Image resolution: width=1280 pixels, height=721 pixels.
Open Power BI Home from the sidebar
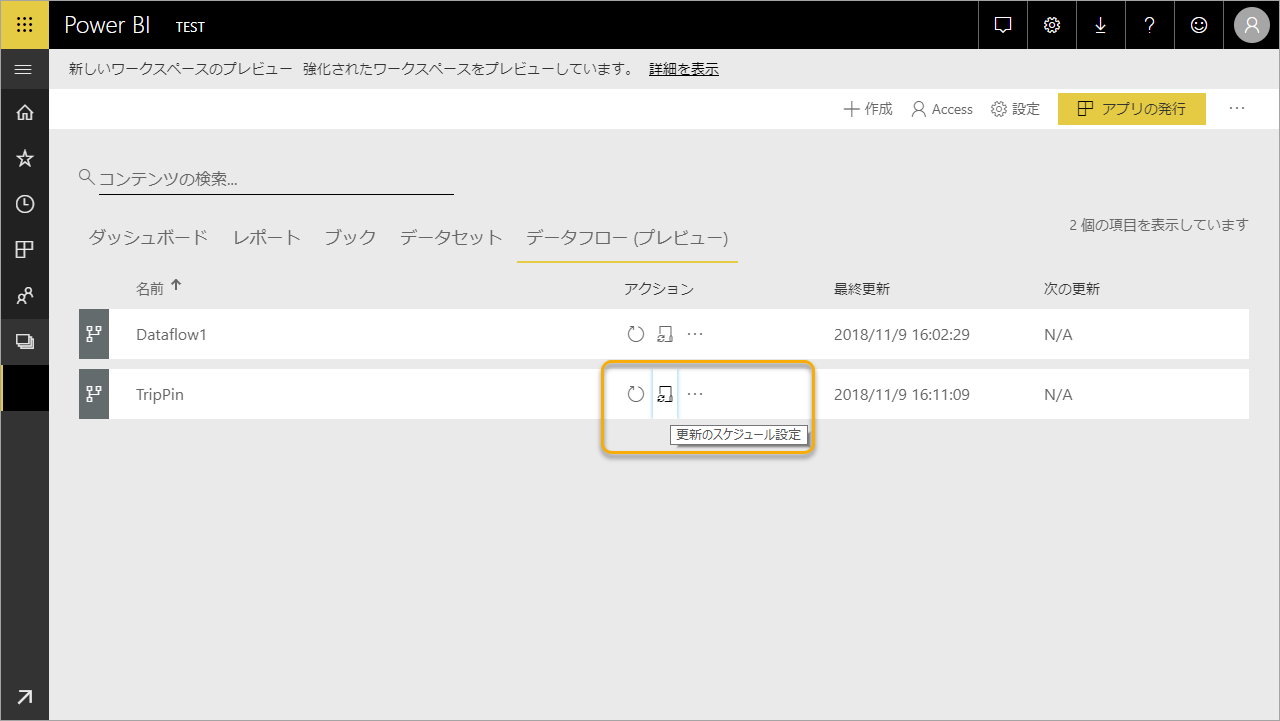coord(25,111)
